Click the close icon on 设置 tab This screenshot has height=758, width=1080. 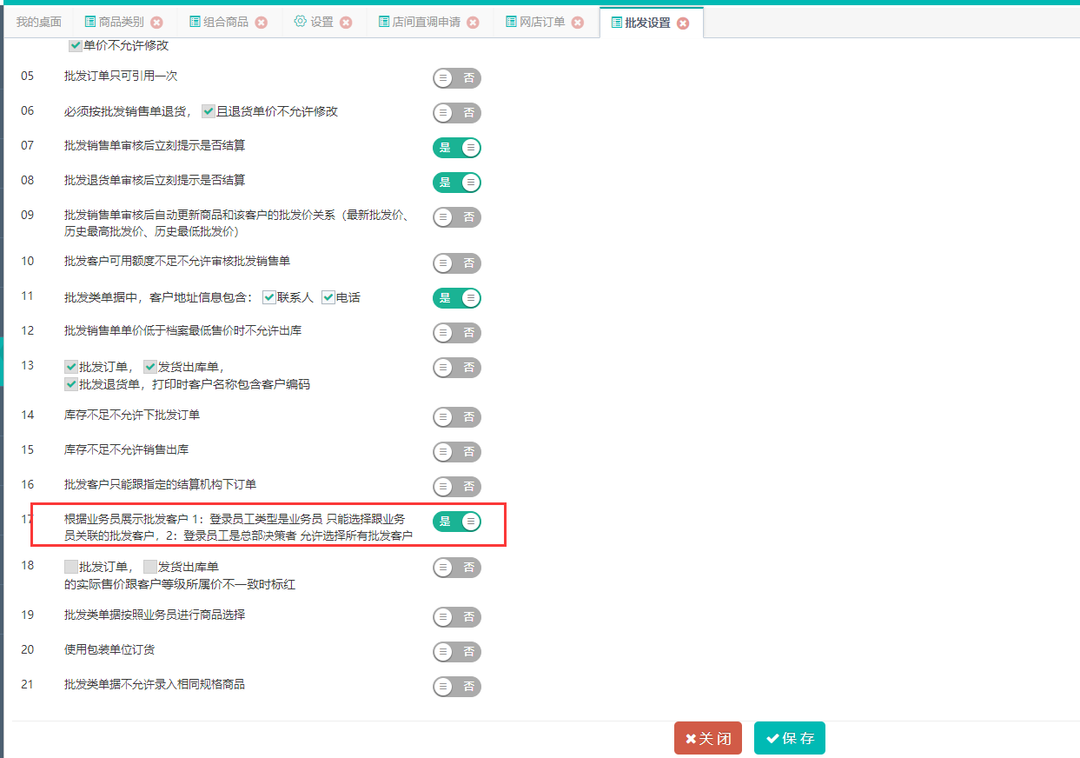(x=346, y=22)
